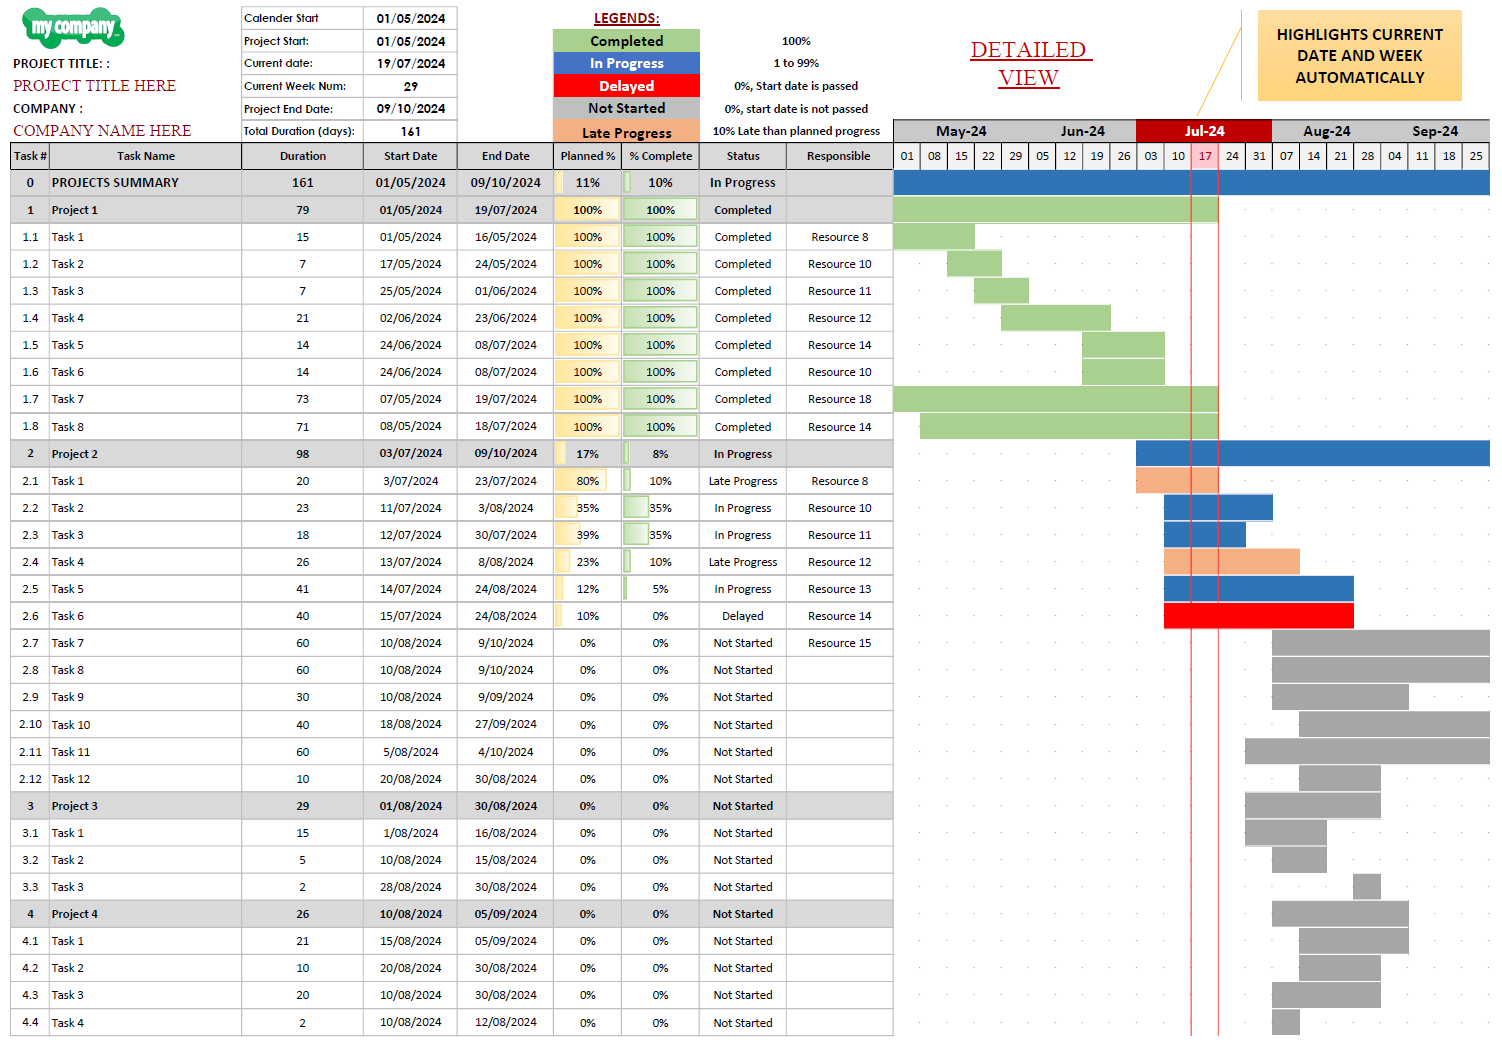This screenshot has width=1502, height=1046.
Task: Click the blue PROJECTS SUMMARY Gantt bar
Action: (1191, 183)
